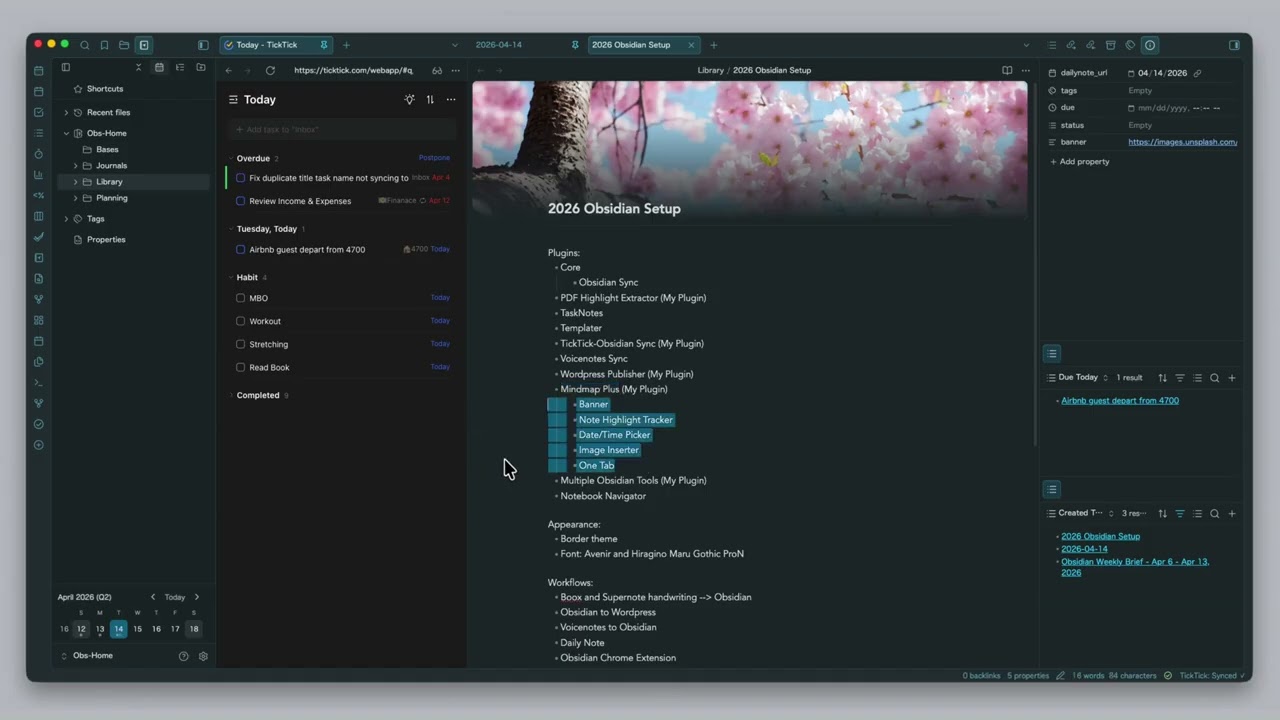
Task: Open the Airbnb guest depart from 4700 link
Action: 1120,401
